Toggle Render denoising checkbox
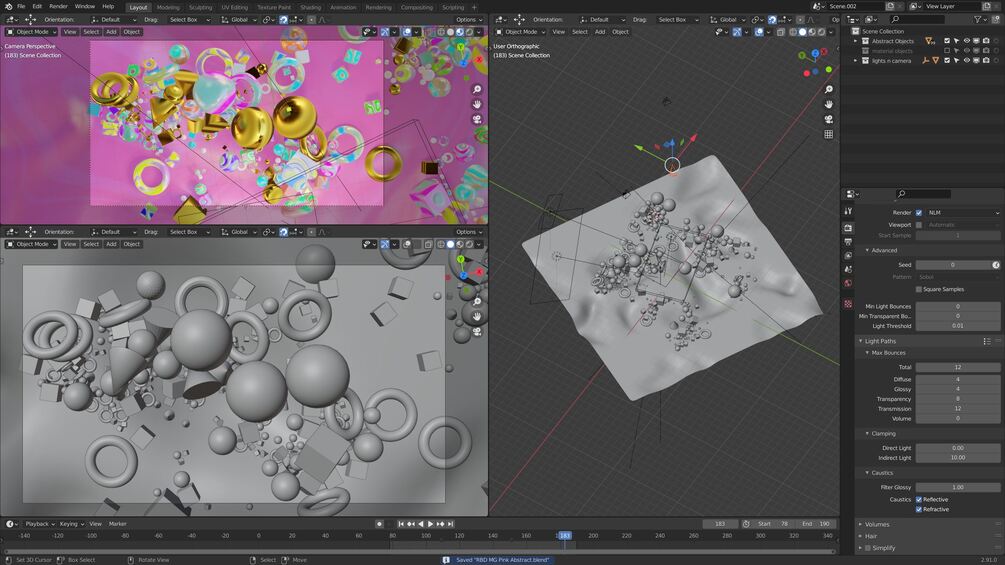Viewport: 1005px width, 565px height. coord(919,213)
